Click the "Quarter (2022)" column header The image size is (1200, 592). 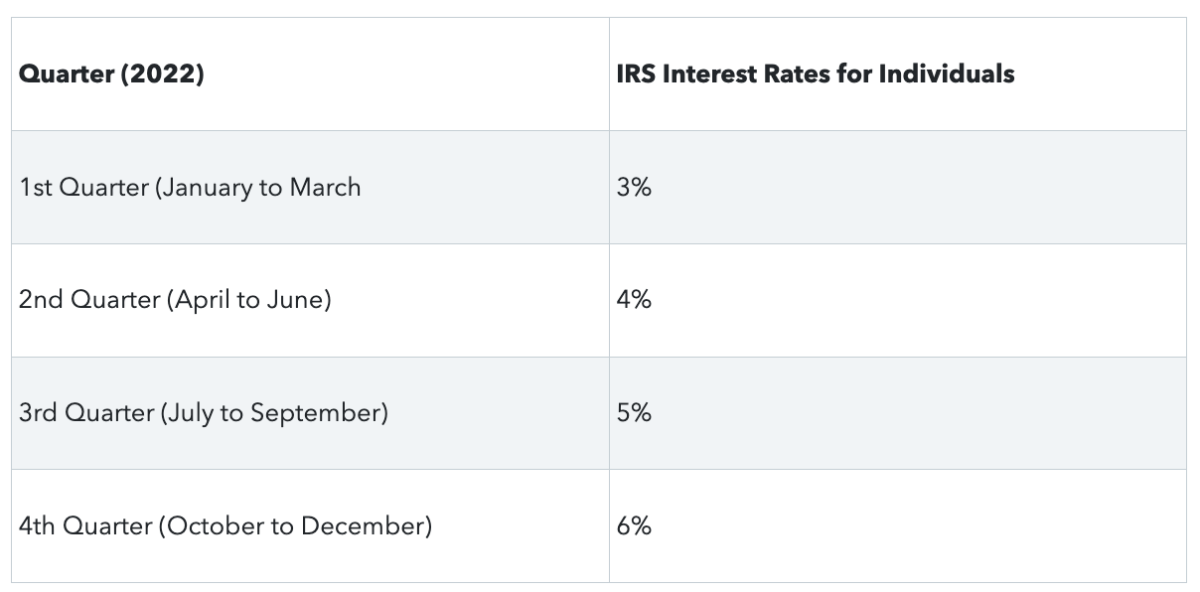click(x=111, y=75)
